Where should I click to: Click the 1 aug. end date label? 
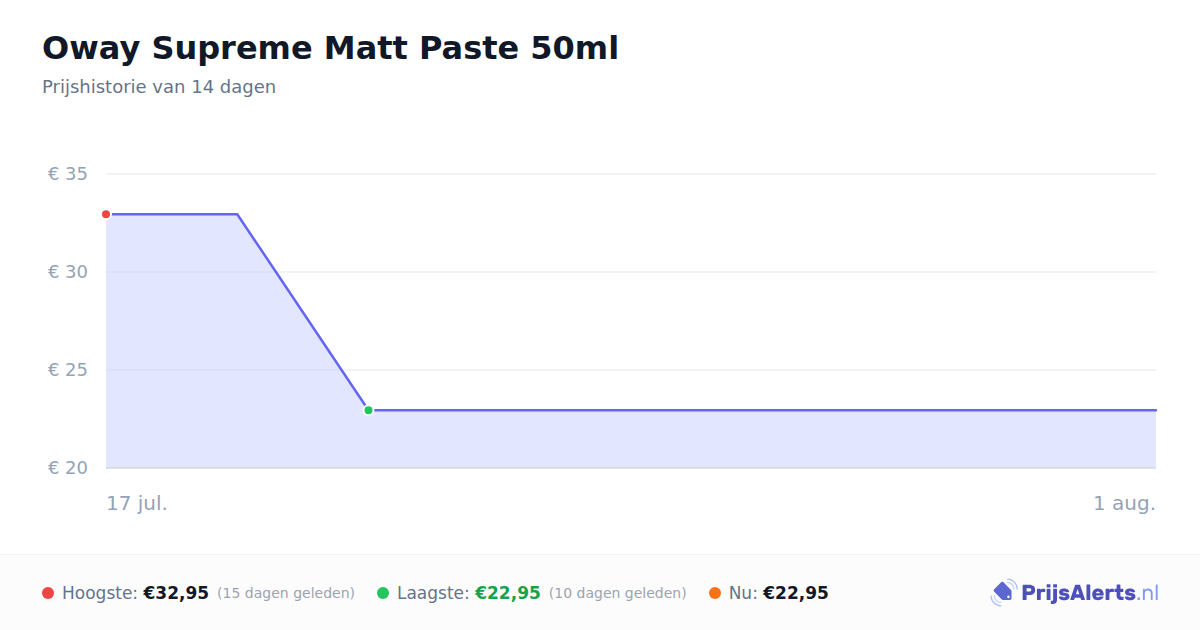click(x=1124, y=503)
